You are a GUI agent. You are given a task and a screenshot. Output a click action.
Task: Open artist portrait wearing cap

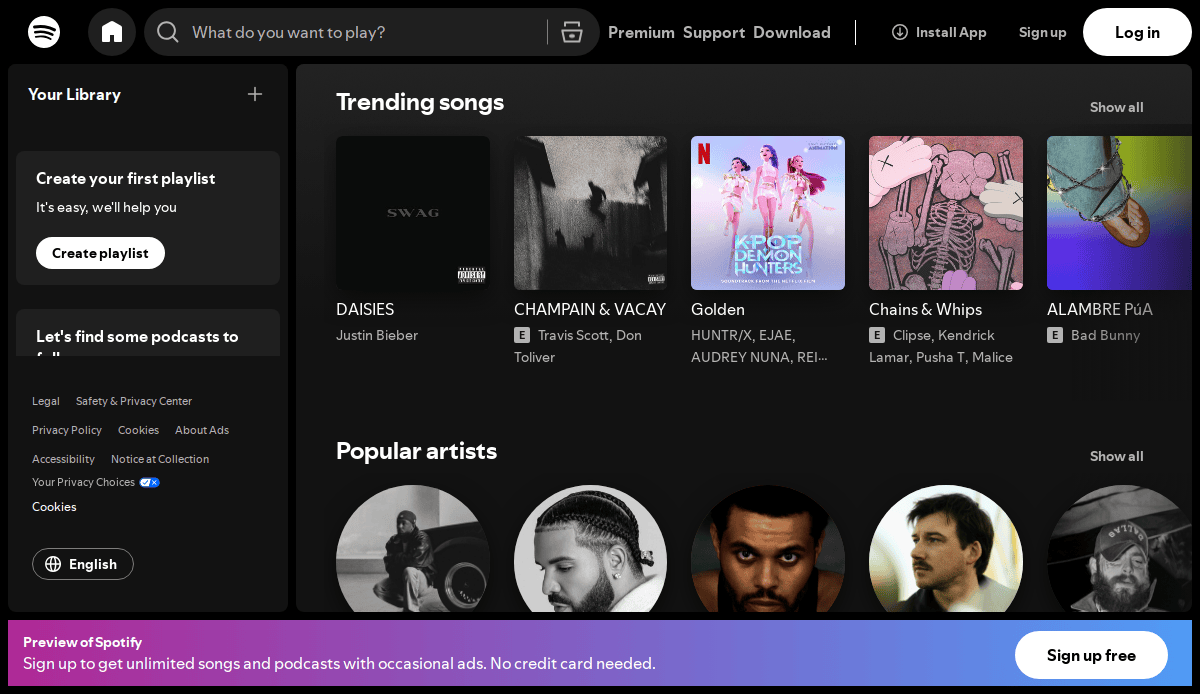tap(1119, 548)
